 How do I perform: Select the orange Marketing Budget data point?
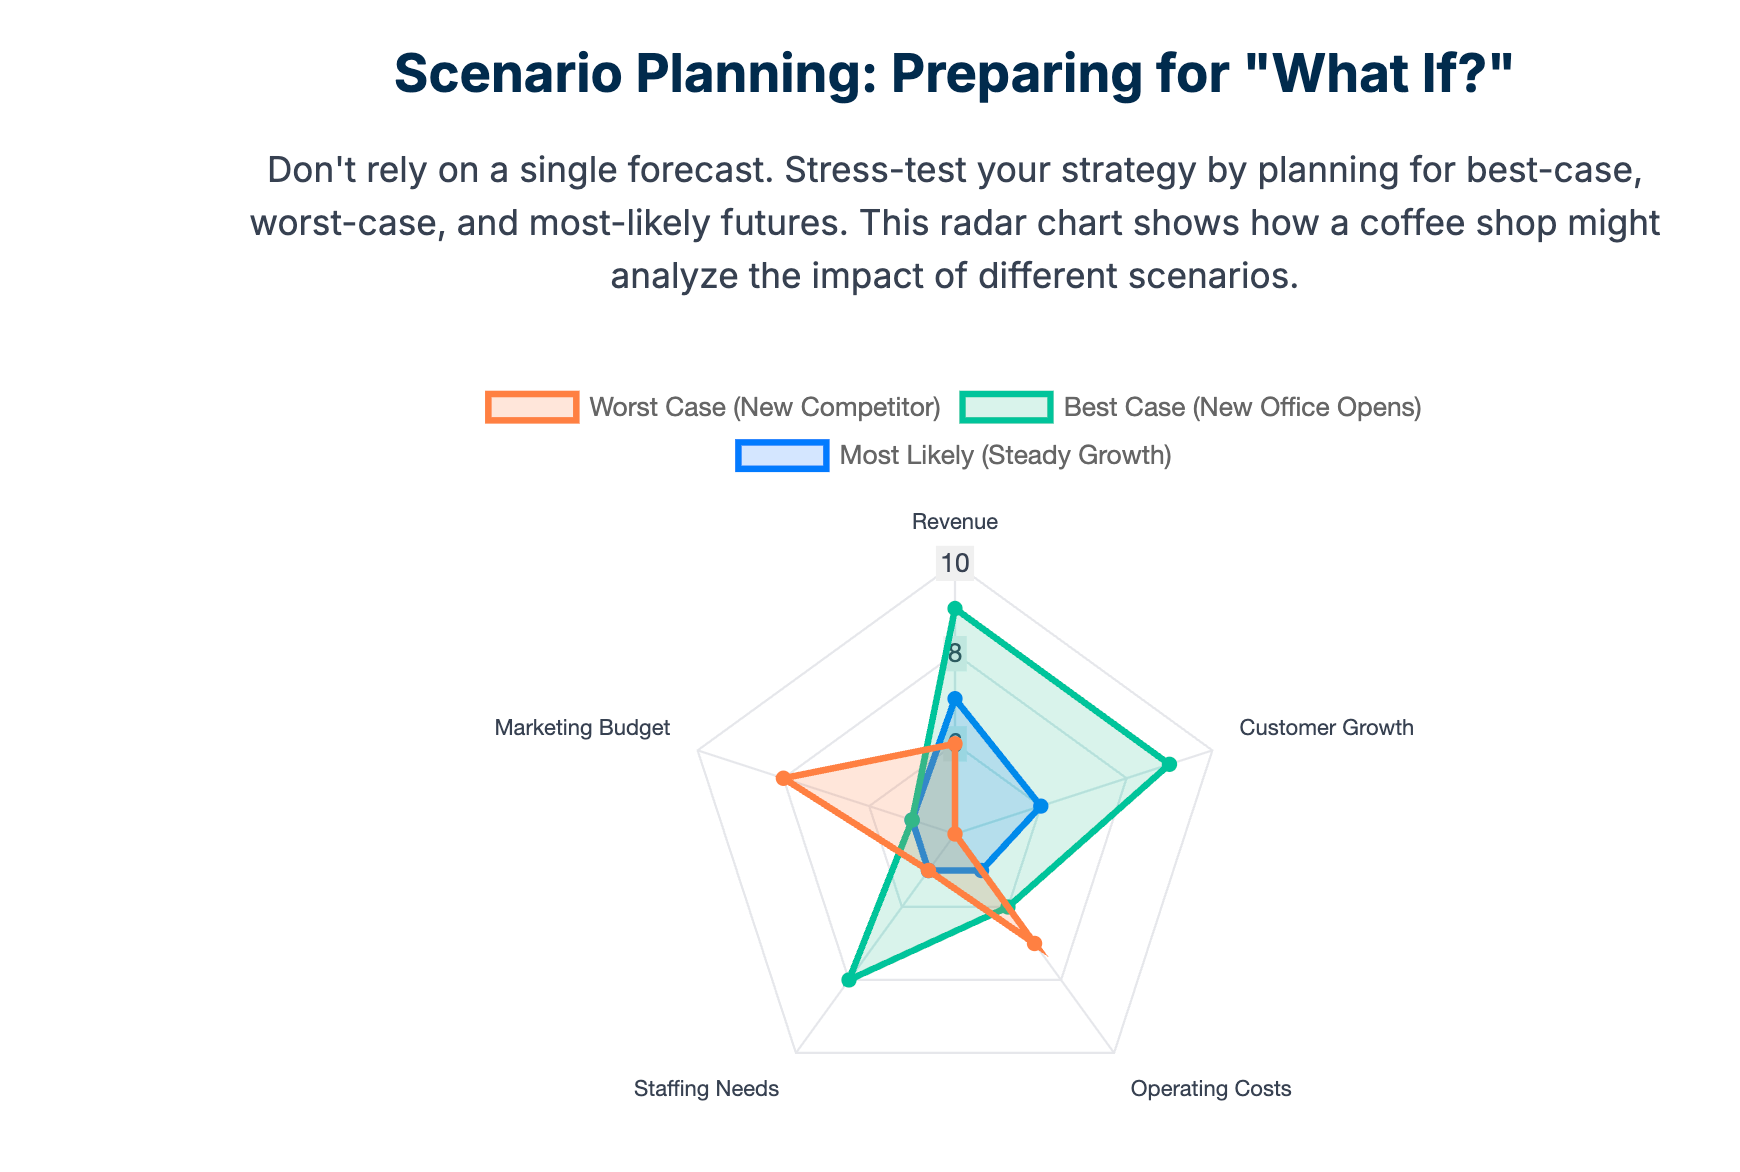783,778
